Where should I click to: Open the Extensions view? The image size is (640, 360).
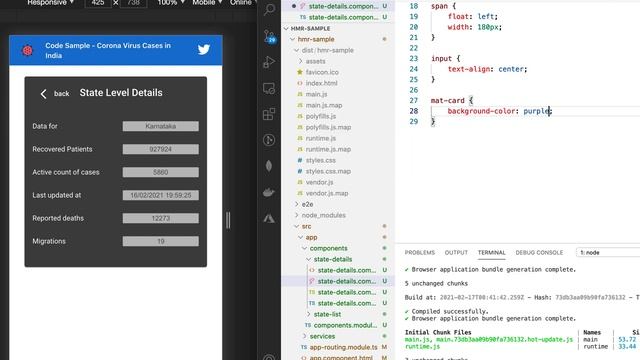point(269,114)
